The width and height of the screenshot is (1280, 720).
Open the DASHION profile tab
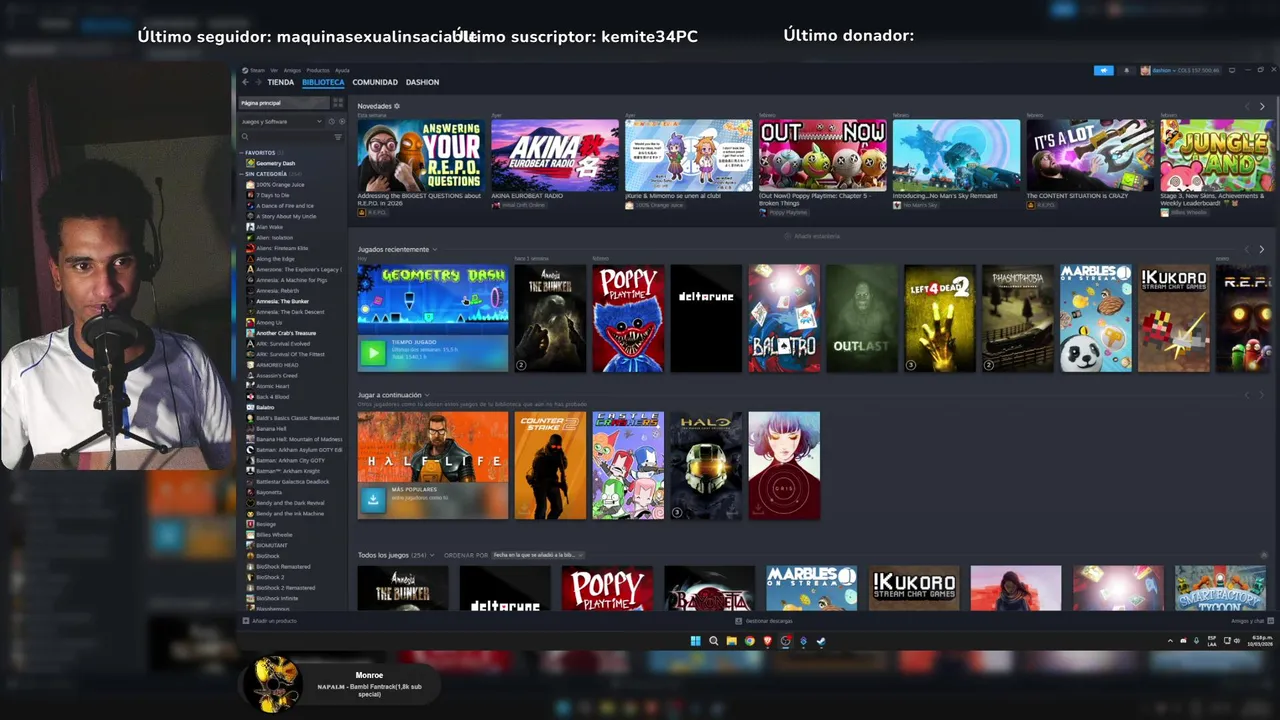pos(422,82)
